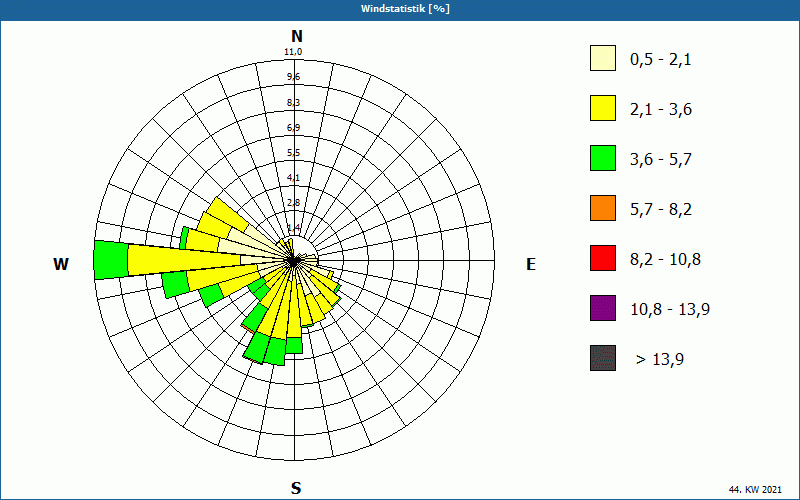Image resolution: width=800 pixels, height=500 pixels.
Task: Click the legend text 2,1 - 3,6
Action: click(661, 110)
